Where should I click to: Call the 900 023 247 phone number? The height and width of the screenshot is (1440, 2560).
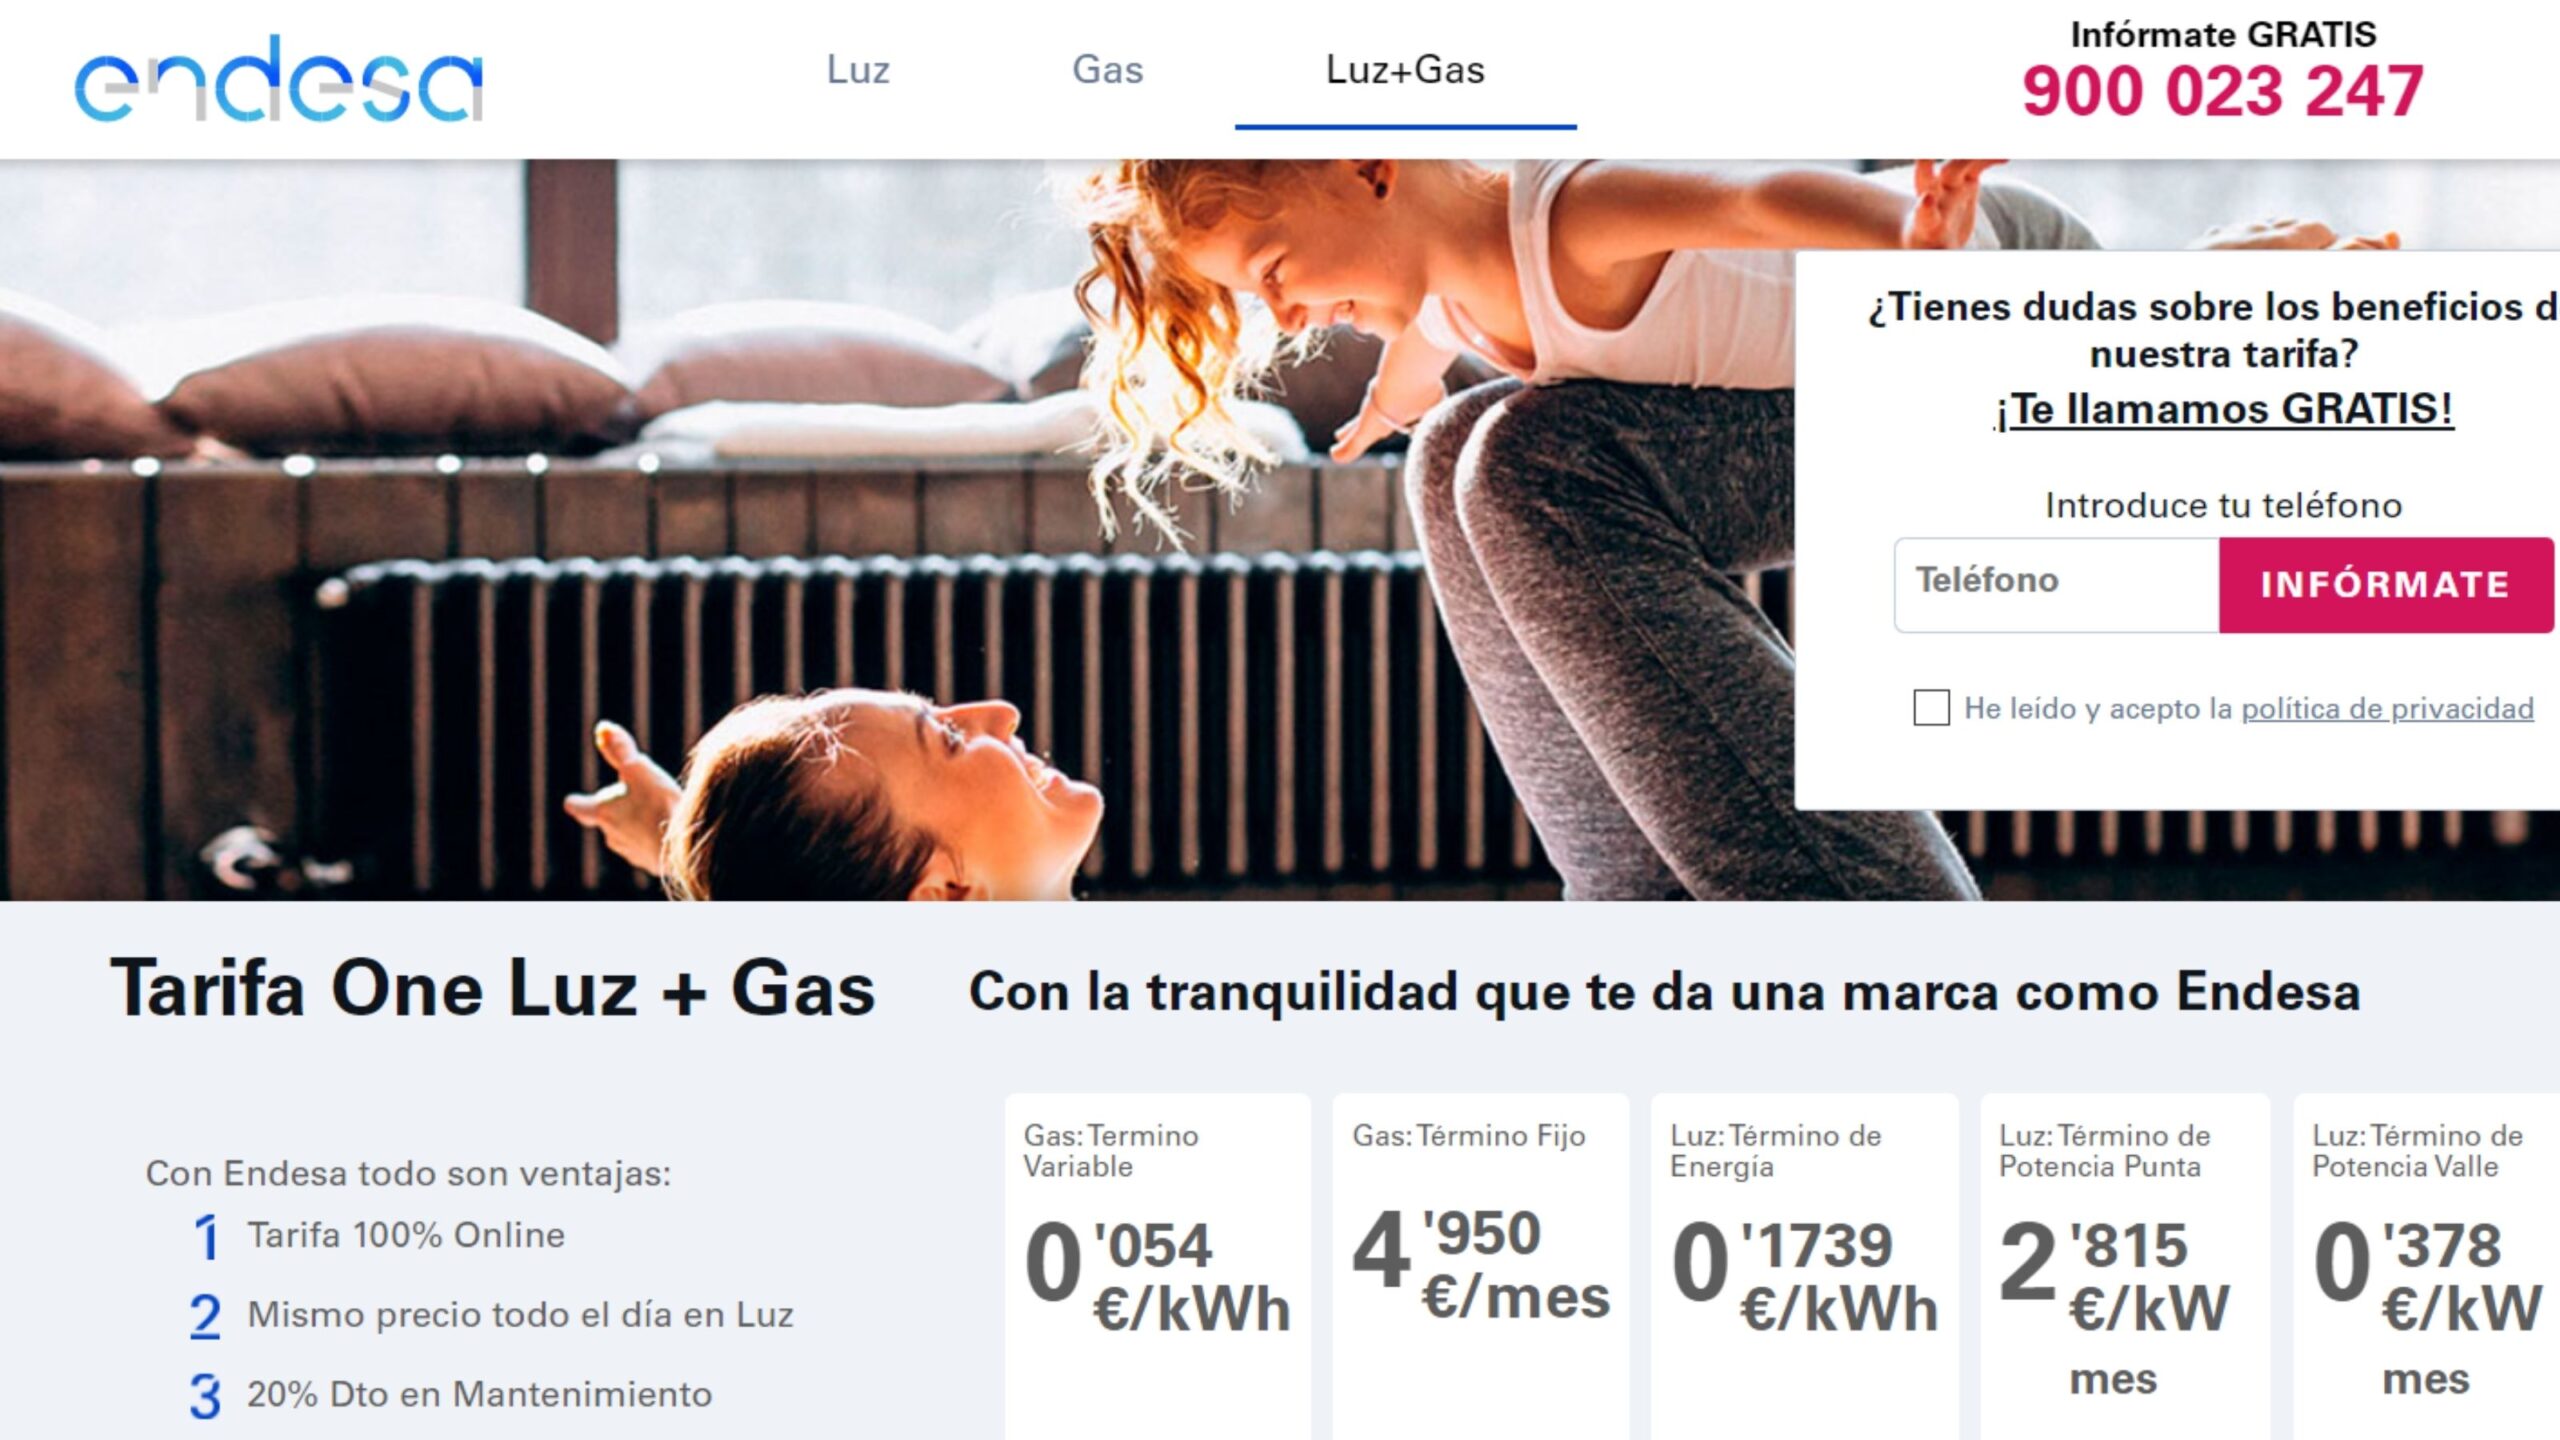coord(2222,91)
